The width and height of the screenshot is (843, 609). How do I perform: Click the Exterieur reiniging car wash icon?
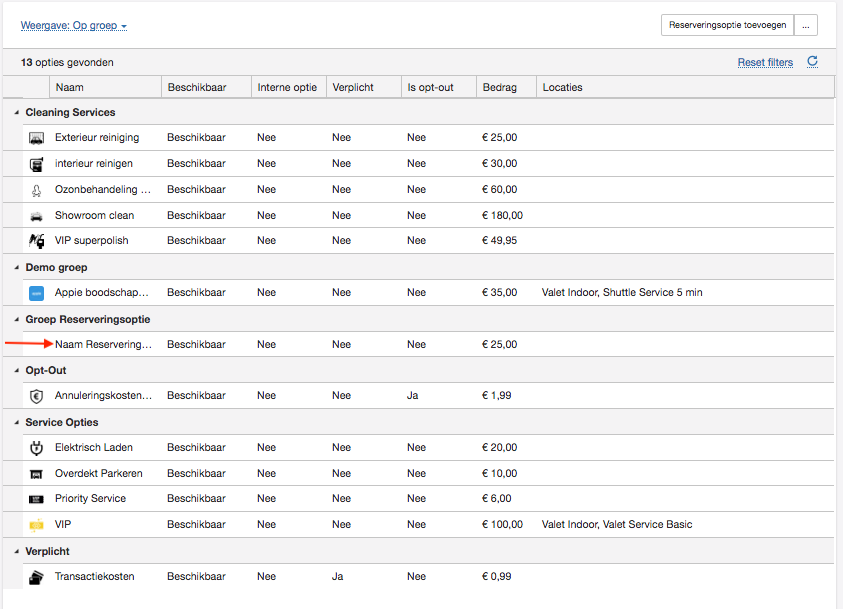36,138
